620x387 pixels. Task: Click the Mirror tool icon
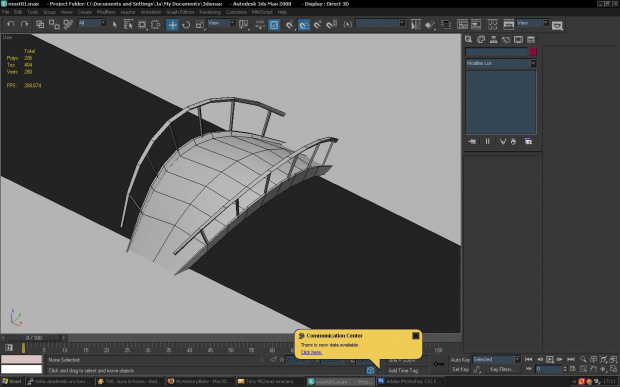point(415,25)
